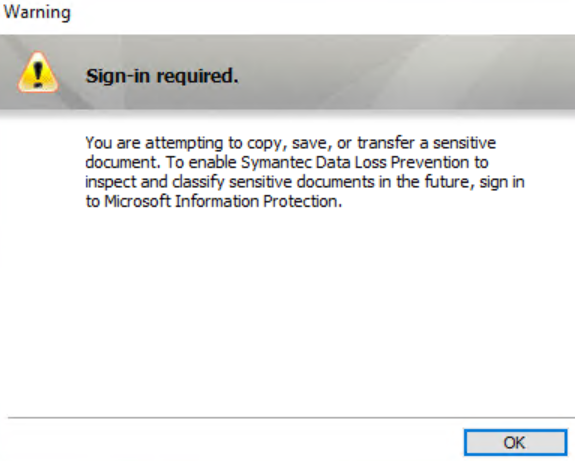
Task: Click the empty white area below the message
Action: pyautogui.click(x=293, y=312)
